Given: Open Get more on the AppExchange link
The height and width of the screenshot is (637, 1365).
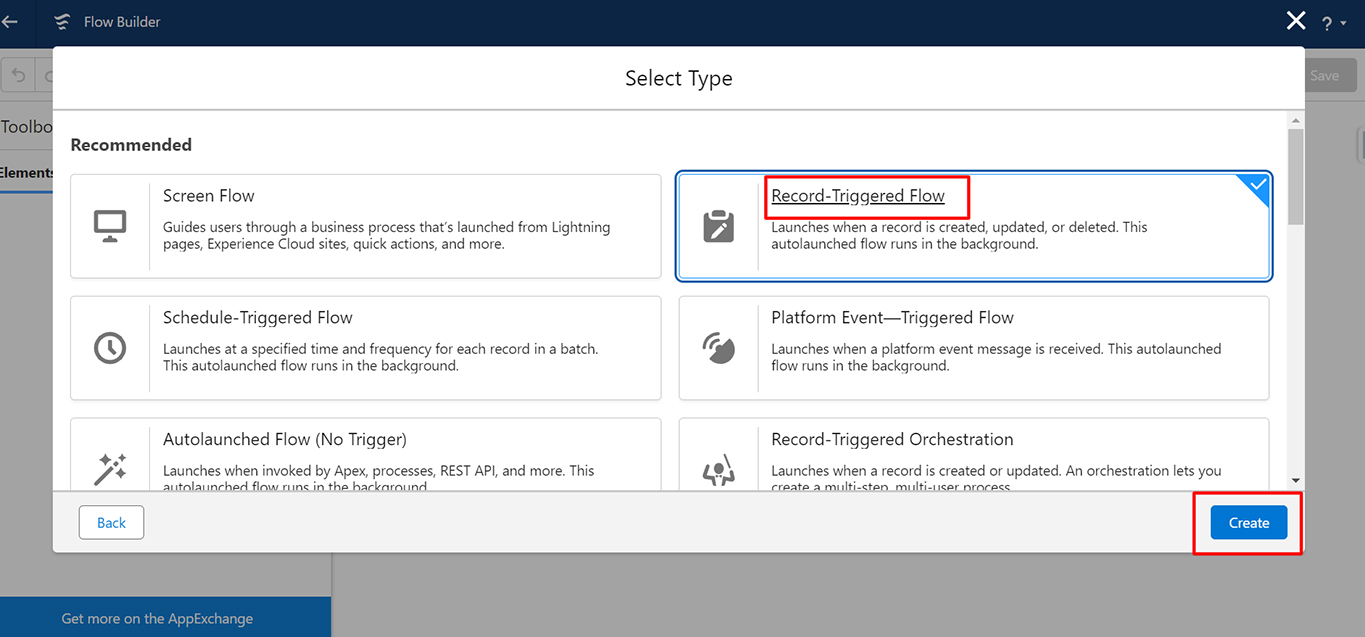Looking at the screenshot, I should pos(157,618).
